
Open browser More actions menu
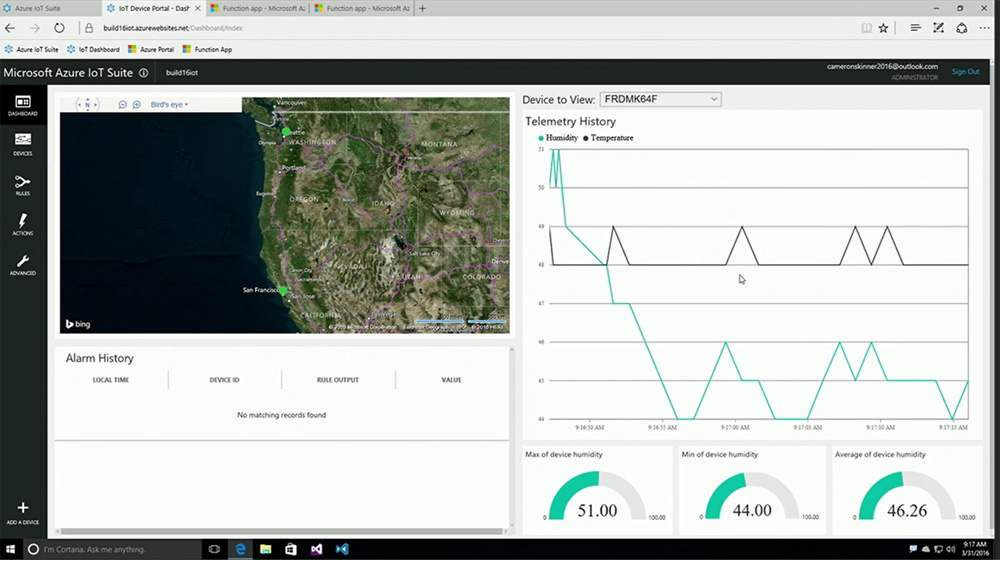tap(985, 28)
